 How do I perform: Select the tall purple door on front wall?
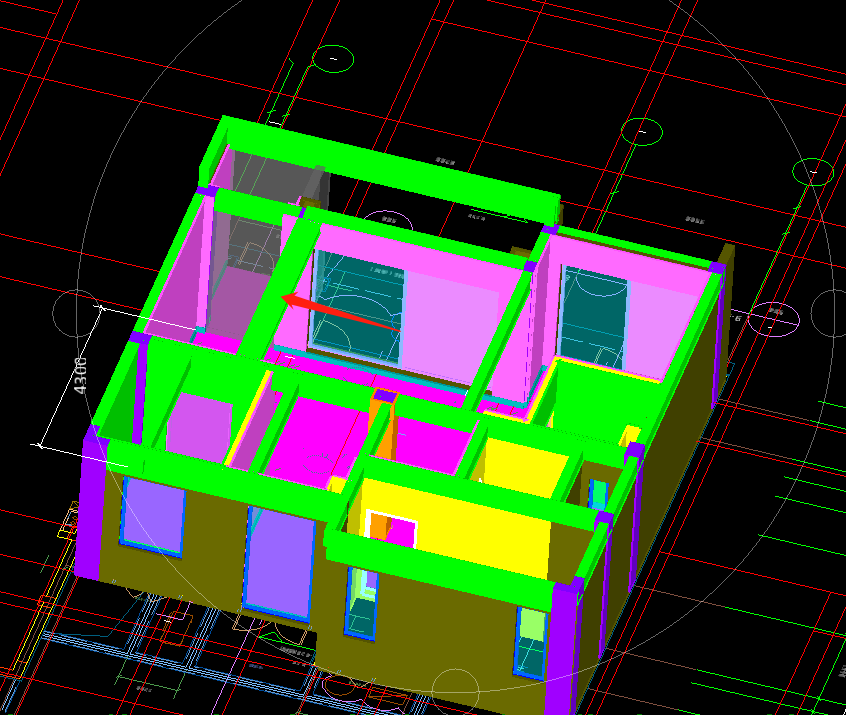click(x=278, y=563)
